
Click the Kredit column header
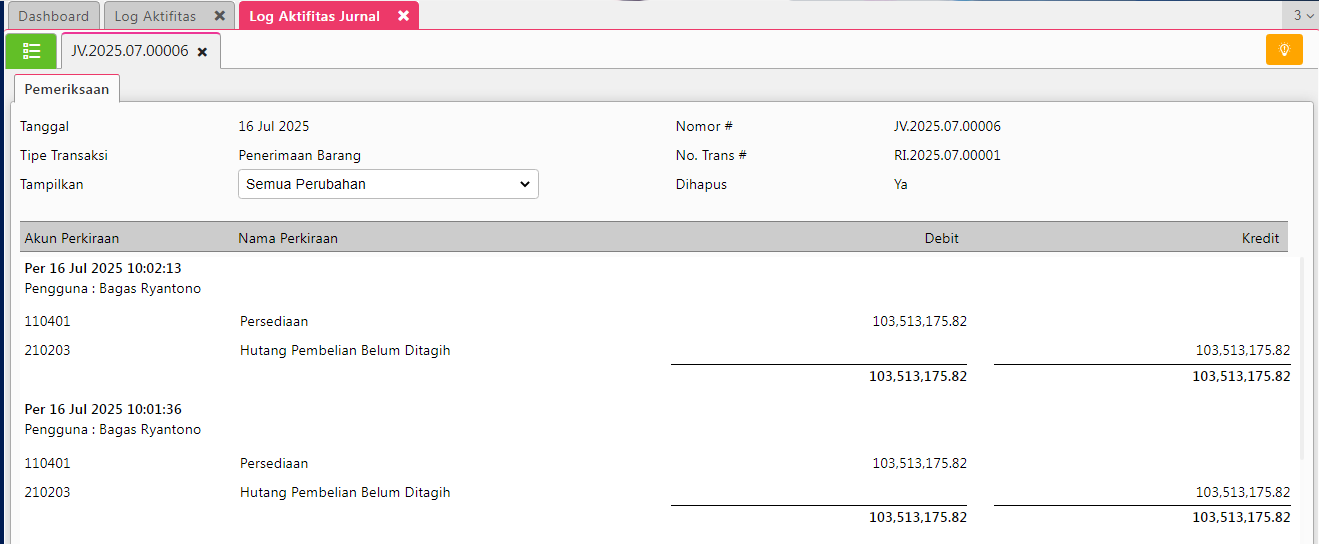[x=1260, y=238]
